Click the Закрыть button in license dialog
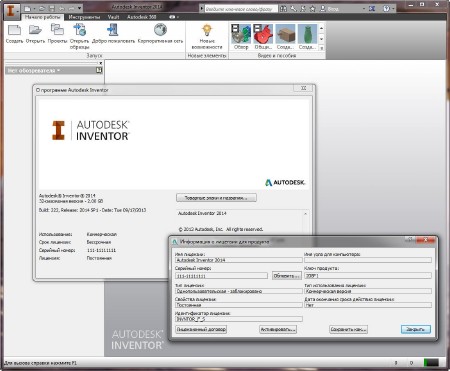 coord(416,329)
